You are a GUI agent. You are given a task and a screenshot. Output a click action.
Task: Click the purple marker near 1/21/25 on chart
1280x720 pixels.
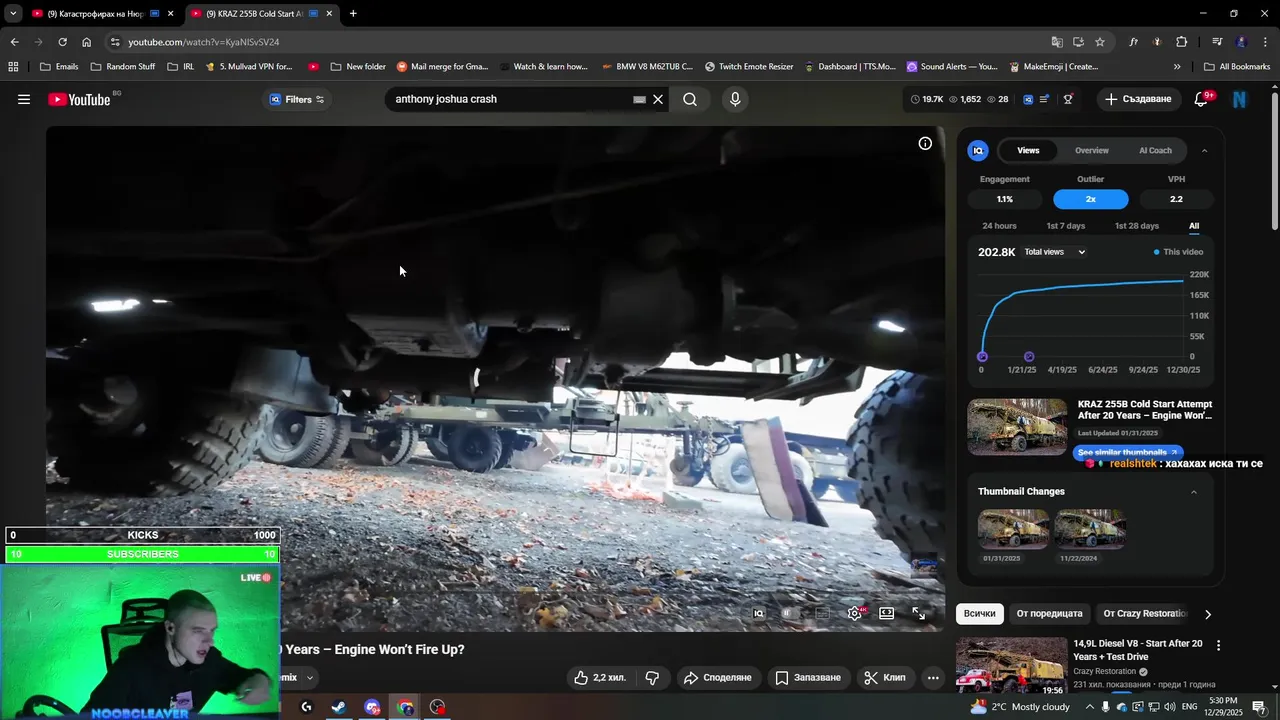point(1029,356)
